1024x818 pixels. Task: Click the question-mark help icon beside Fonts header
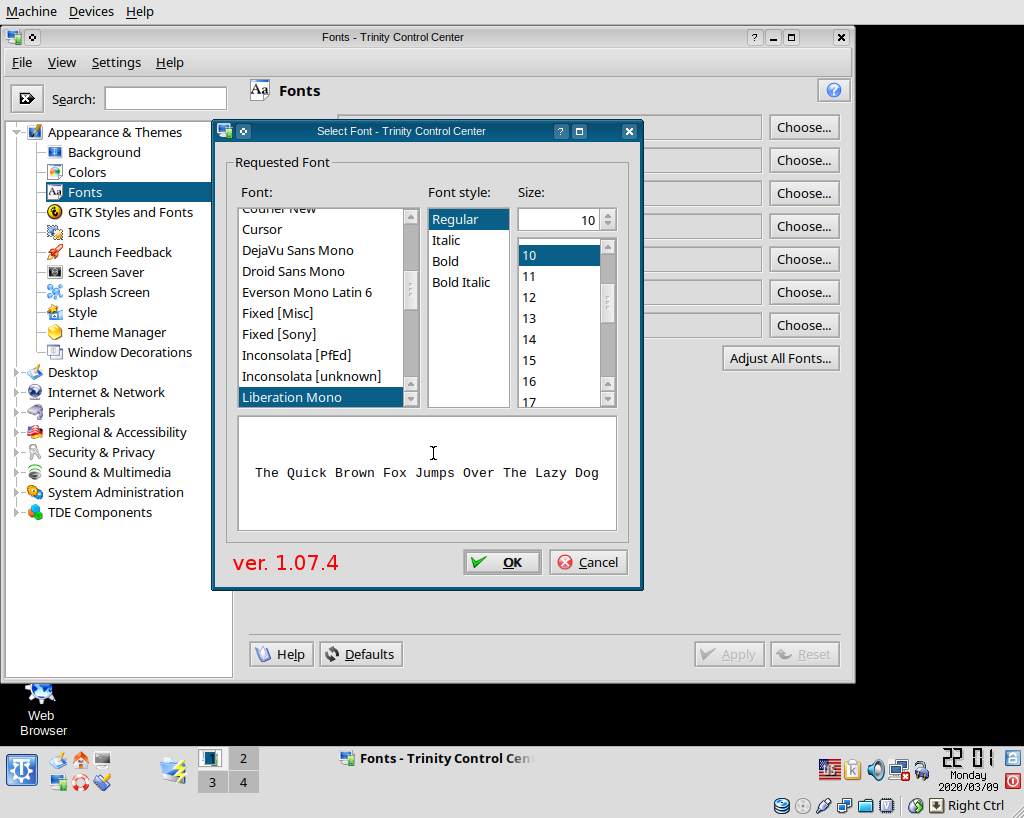point(834,90)
